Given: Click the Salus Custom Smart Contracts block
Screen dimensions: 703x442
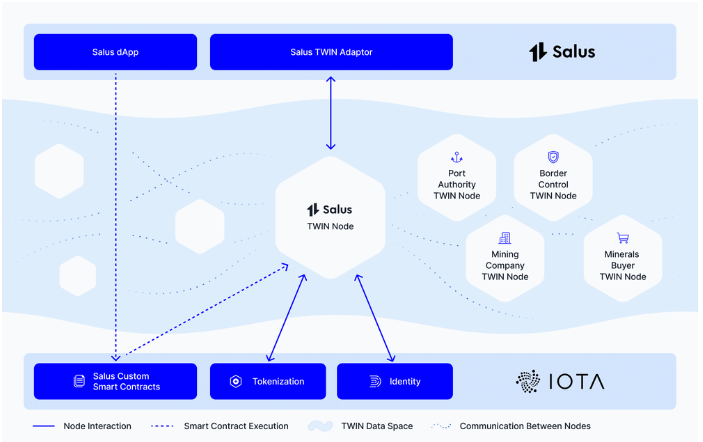Looking at the screenshot, I should click(x=116, y=381).
